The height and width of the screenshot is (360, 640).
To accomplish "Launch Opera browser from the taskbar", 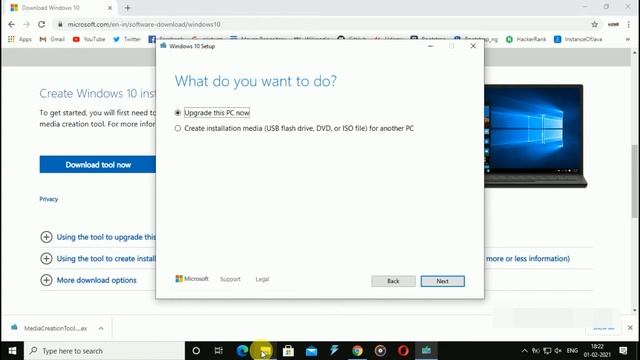I will click(403, 351).
